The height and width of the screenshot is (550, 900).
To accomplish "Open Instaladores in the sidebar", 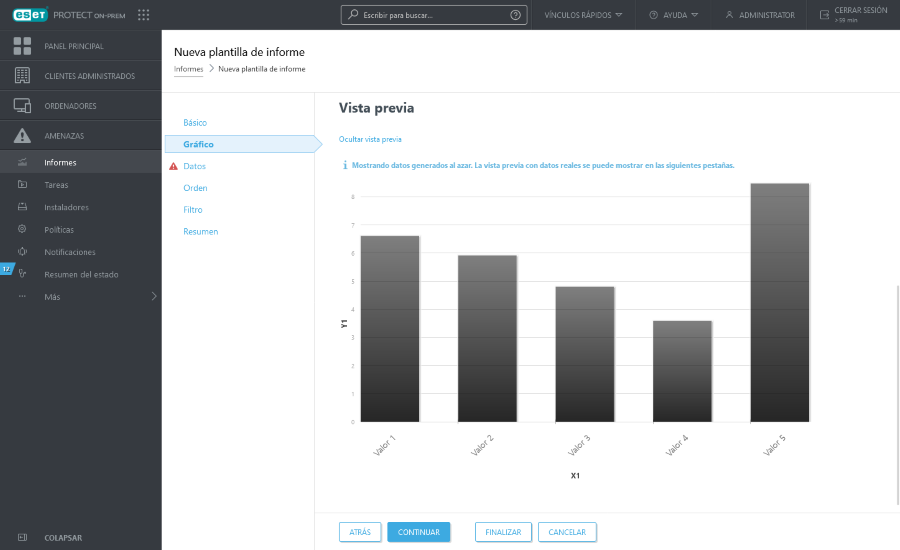I will click(80, 207).
